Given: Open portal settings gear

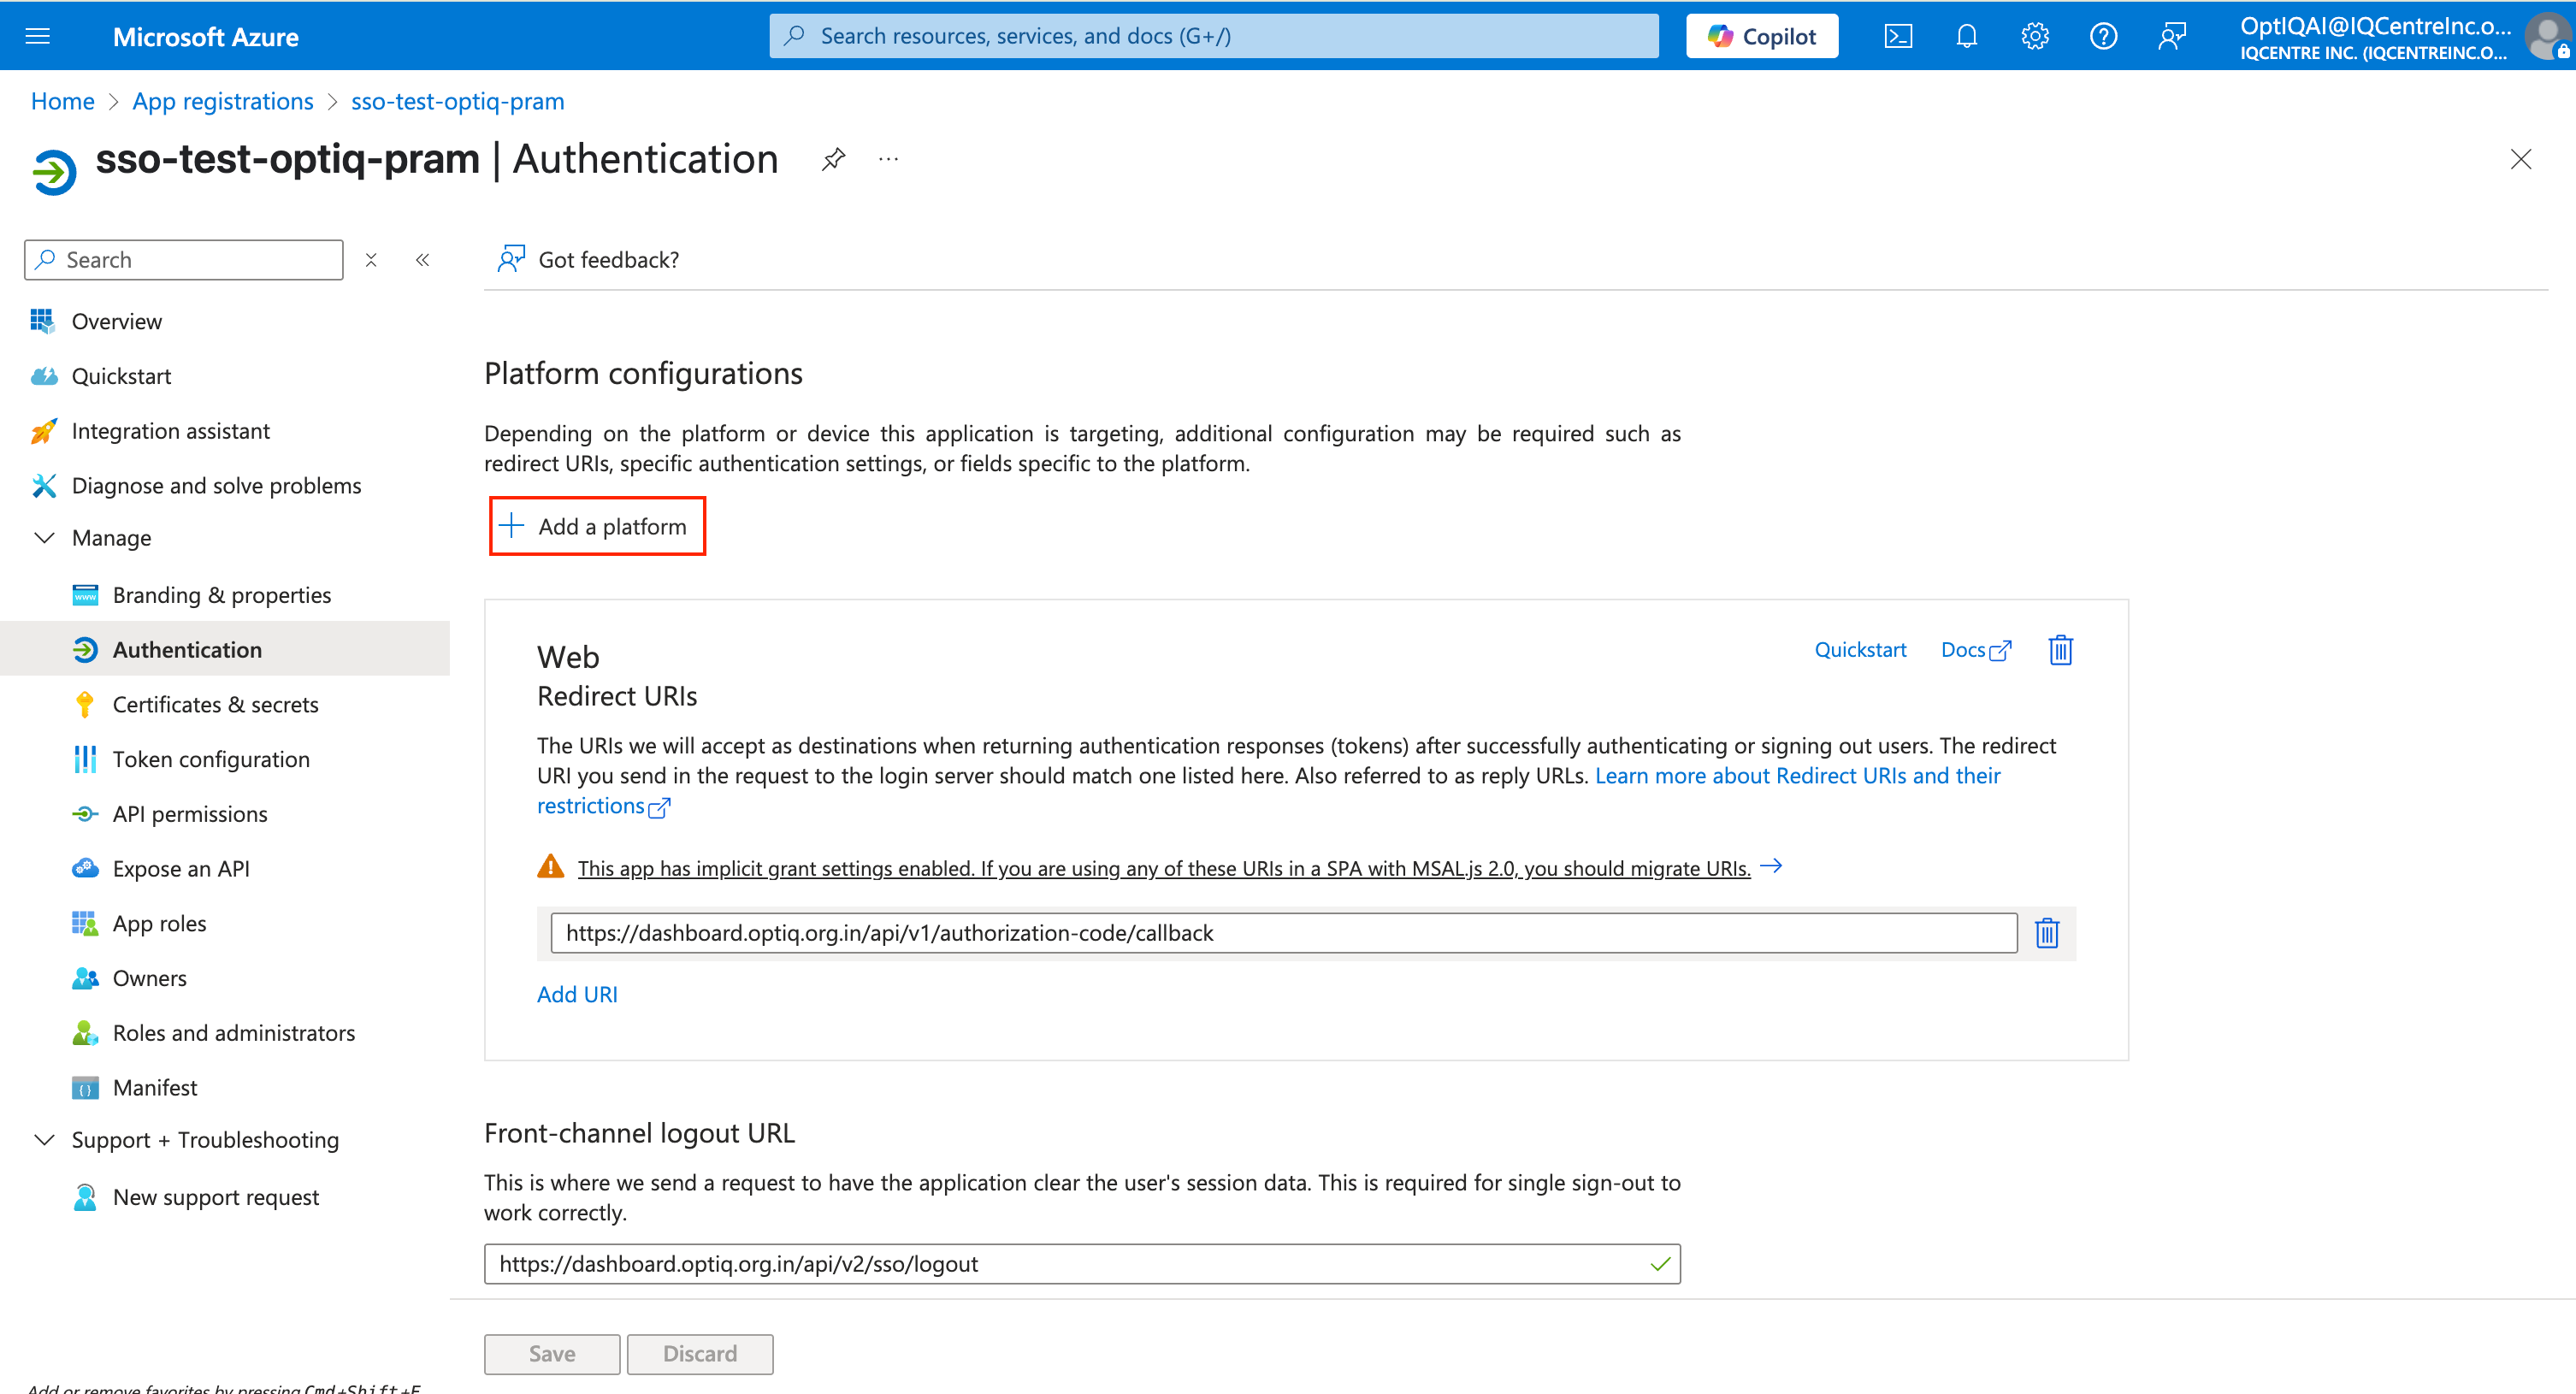Looking at the screenshot, I should coord(2035,37).
